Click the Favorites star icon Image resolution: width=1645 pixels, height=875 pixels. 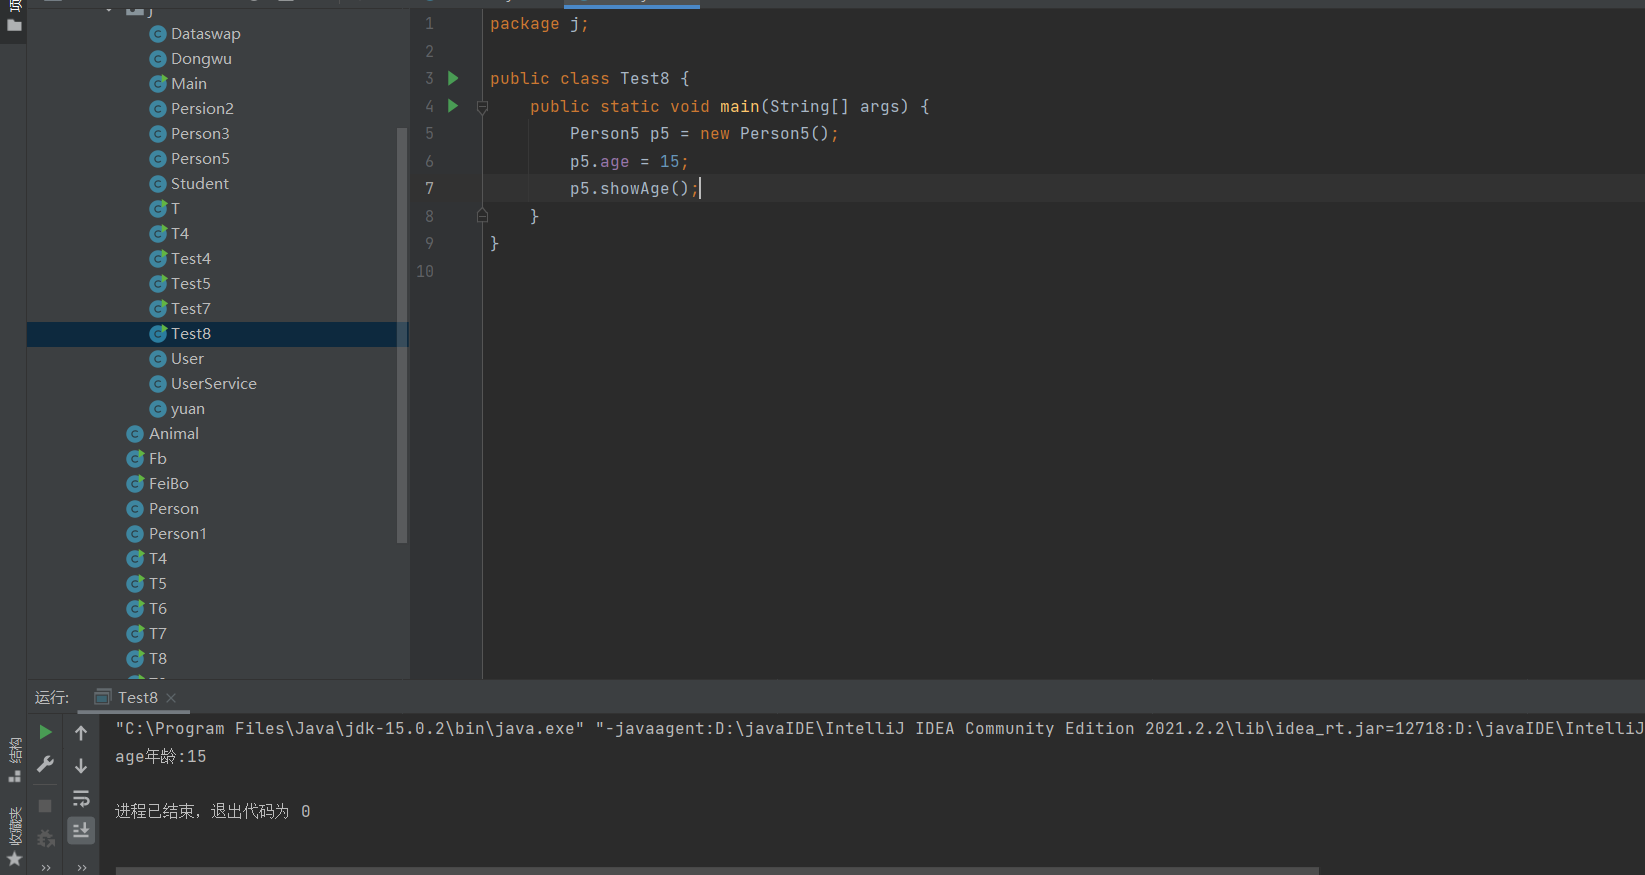(x=14, y=859)
